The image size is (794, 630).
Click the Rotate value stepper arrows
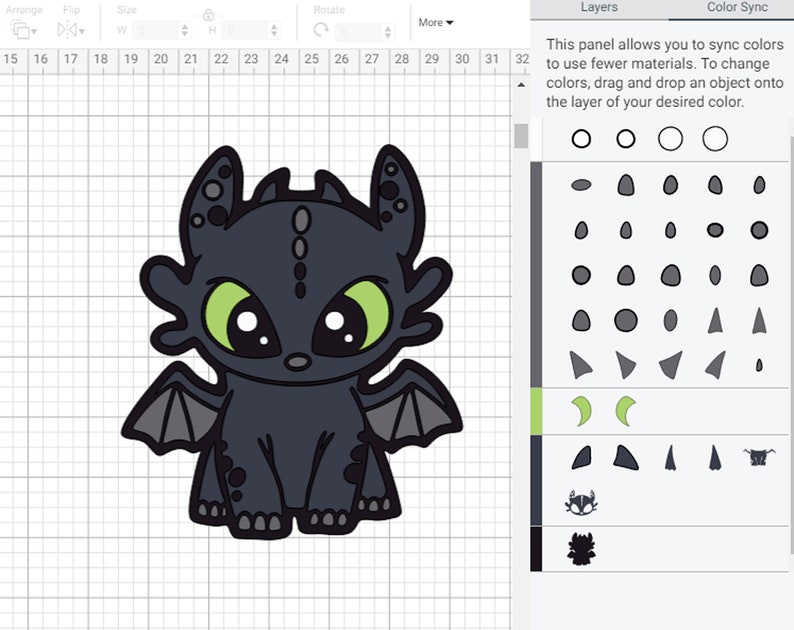(x=387, y=32)
